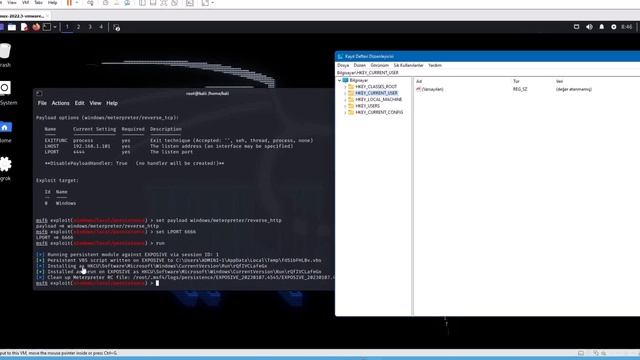The width and height of the screenshot is (640, 360).
Task: Click the terminal window title bar icon
Action: pyautogui.click(x=39, y=93)
